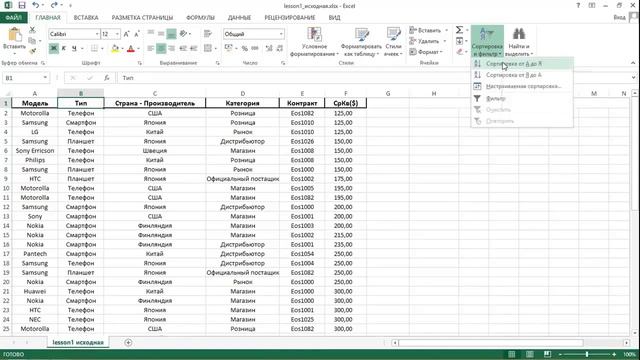Open the Calibri font name dropdown
The image size is (640, 360).
(97, 34)
